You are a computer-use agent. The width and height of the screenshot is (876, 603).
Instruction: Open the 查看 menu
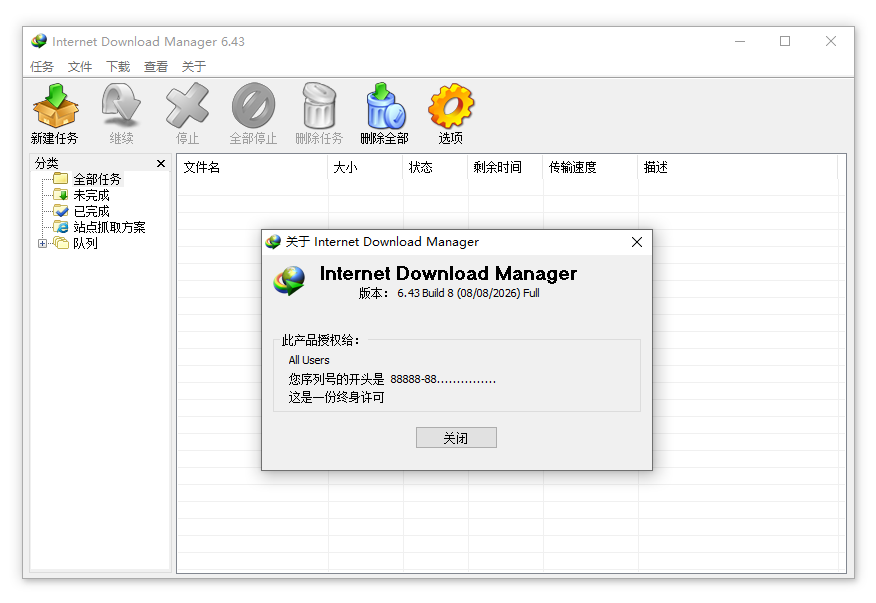tap(156, 67)
